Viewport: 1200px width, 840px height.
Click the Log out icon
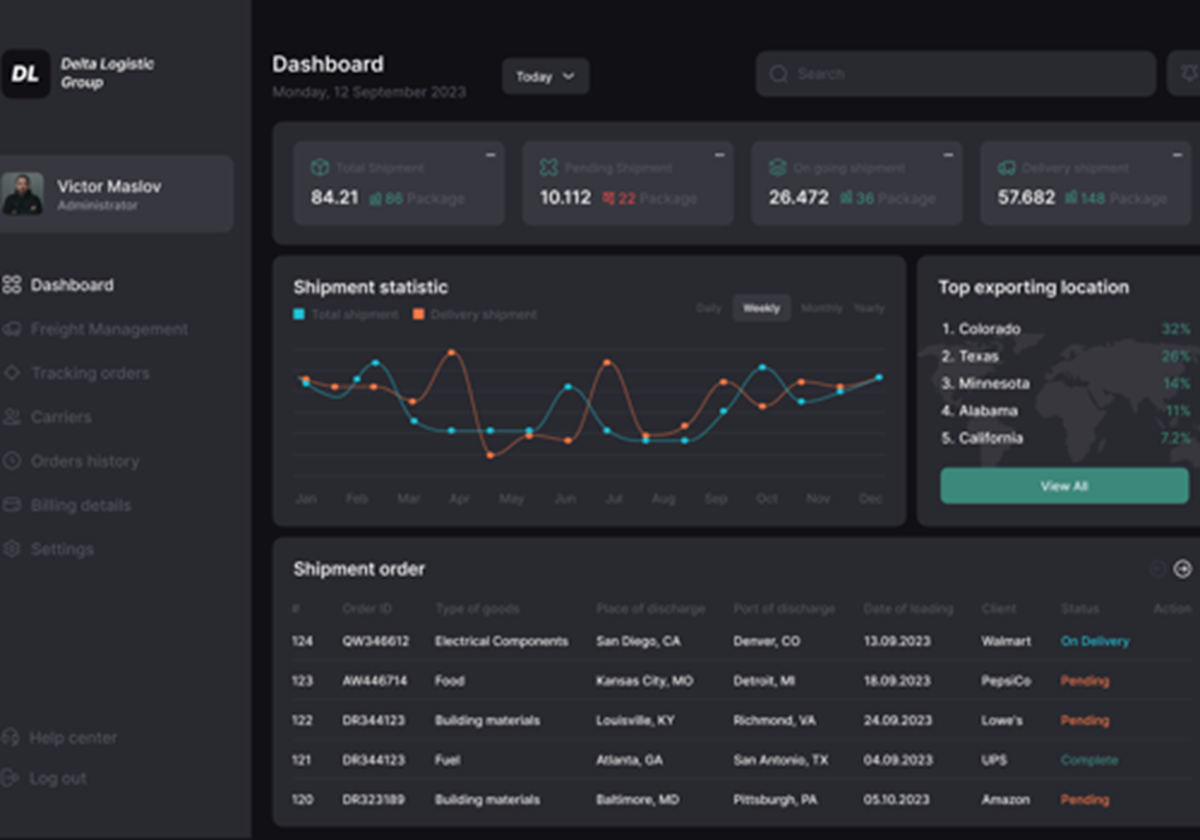tap(11, 777)
